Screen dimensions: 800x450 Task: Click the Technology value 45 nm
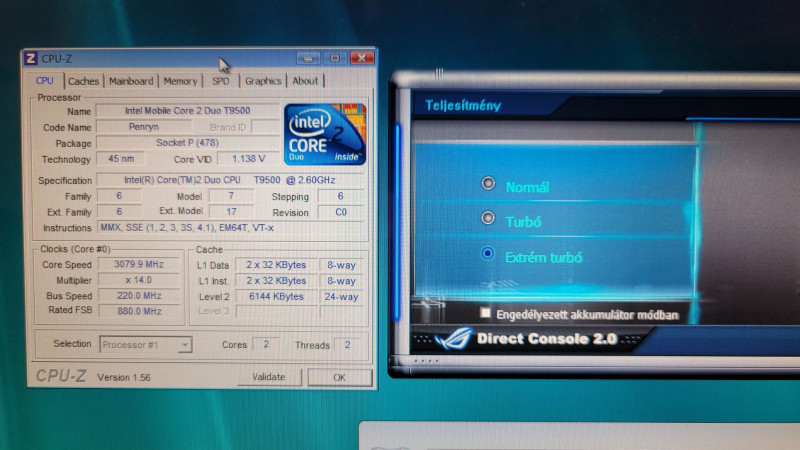tap(121, 159)
